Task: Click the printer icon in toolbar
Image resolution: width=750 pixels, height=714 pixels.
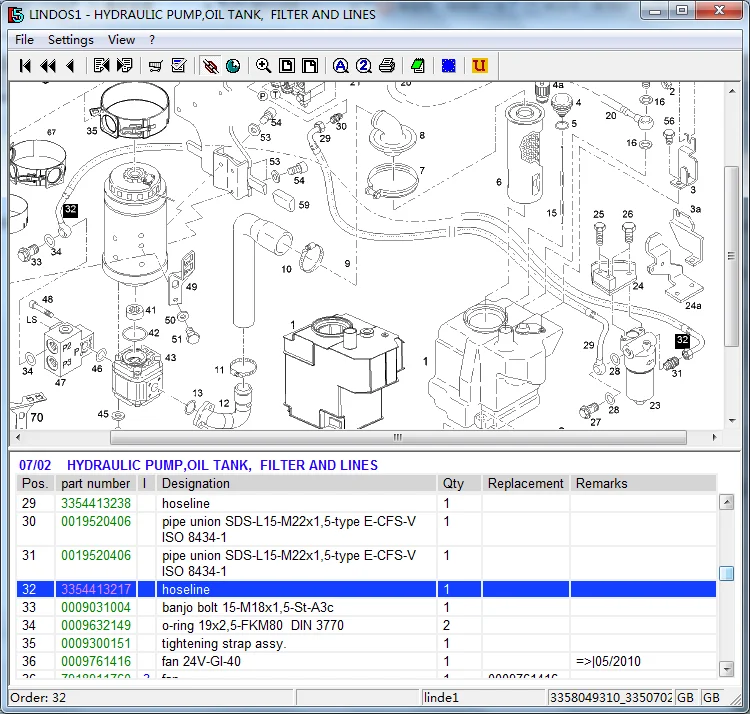Action: (x=387, y=66)
